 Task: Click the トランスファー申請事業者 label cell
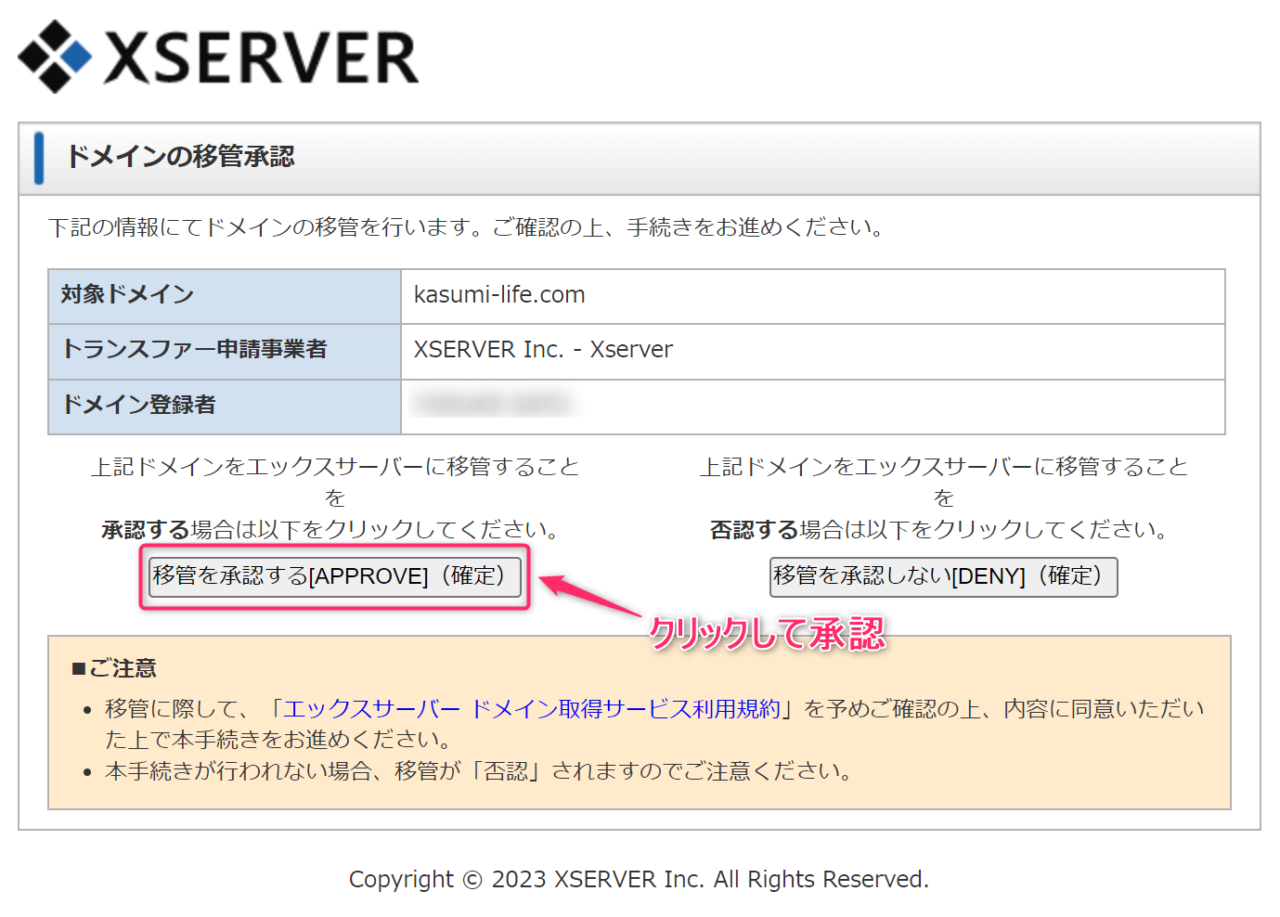click(x=224, y=351)
